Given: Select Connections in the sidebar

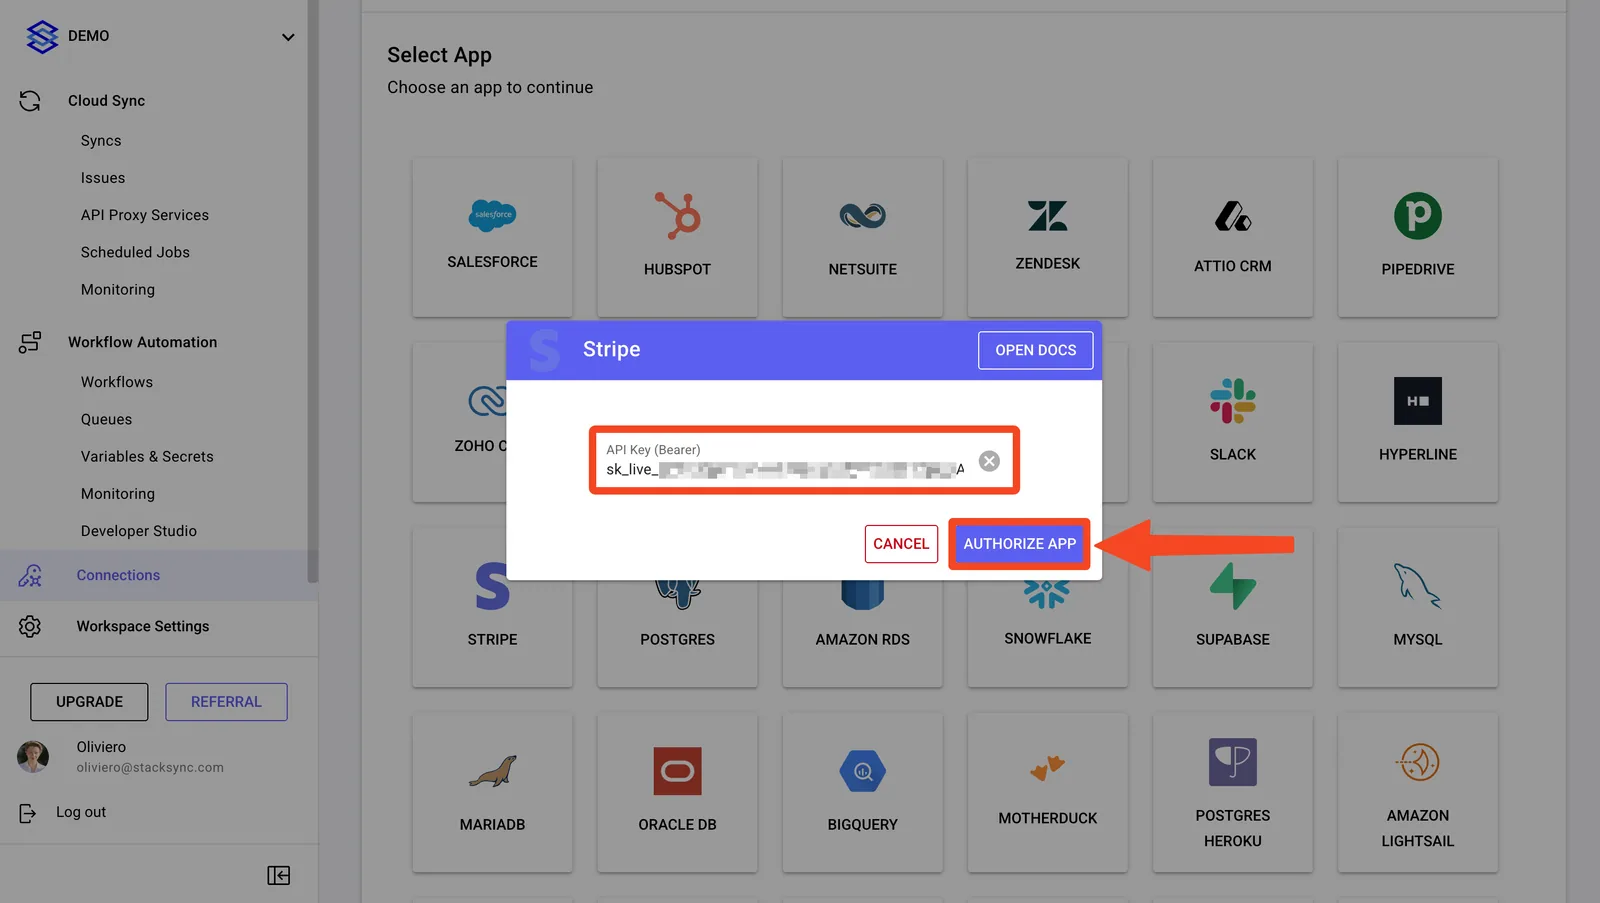Looking at the screenshot, I should (x=118, y=575).
